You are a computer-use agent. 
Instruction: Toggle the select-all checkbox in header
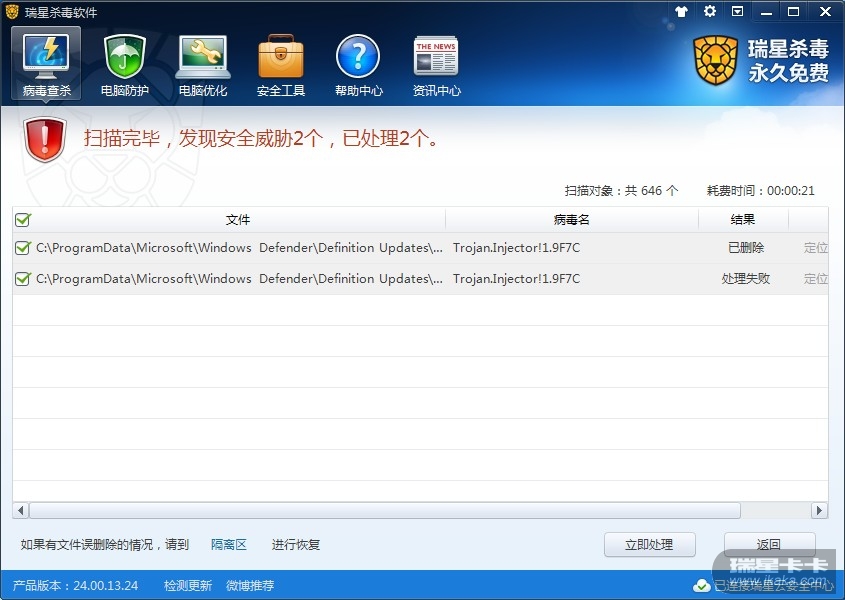[23, 219]
